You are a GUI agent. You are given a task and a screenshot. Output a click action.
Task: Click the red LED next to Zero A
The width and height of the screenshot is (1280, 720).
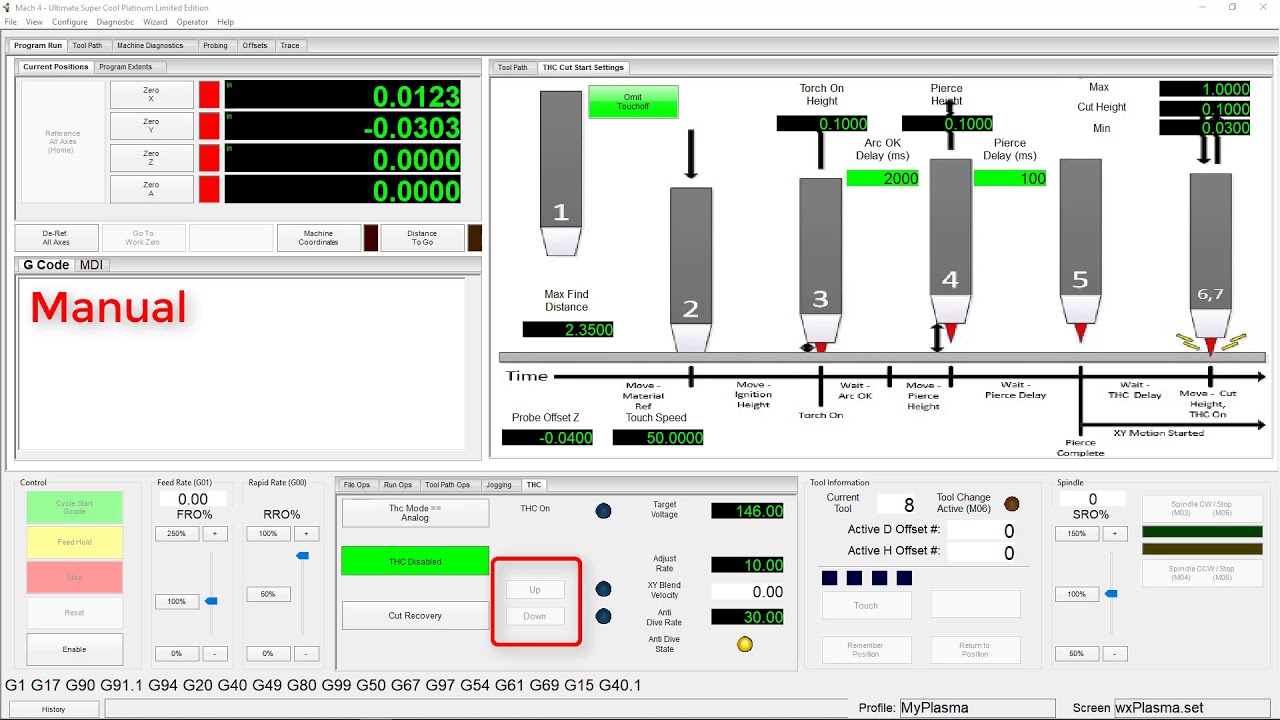pos(209,189)
